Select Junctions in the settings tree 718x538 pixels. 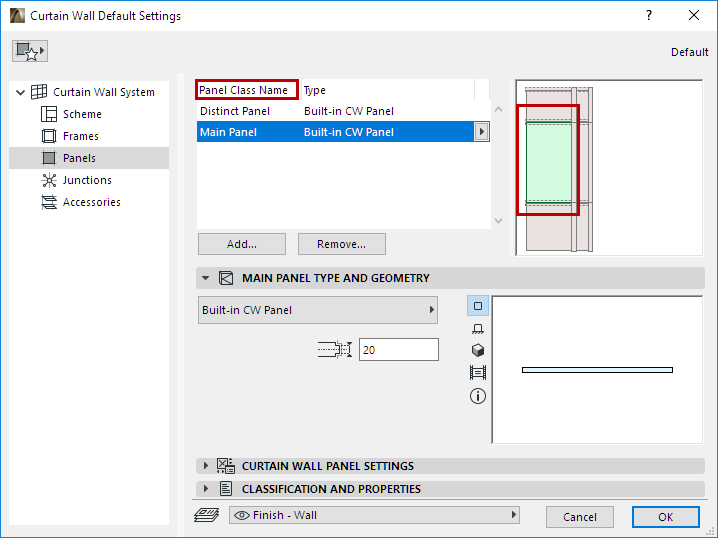[87, 180]
